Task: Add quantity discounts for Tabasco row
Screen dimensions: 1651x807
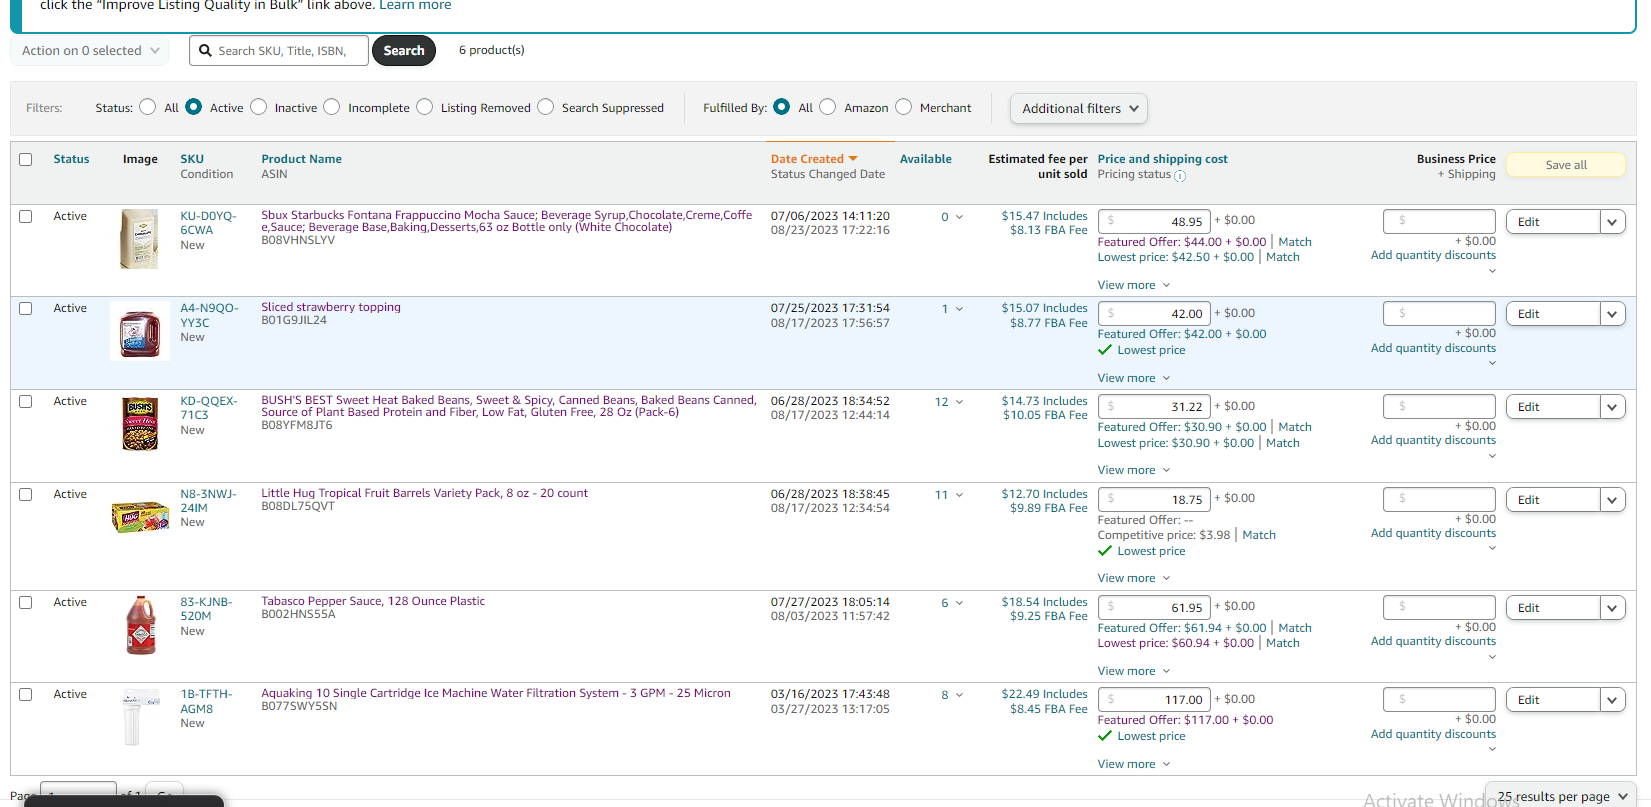Action: pyautogui.click(x=1433, y=641)
